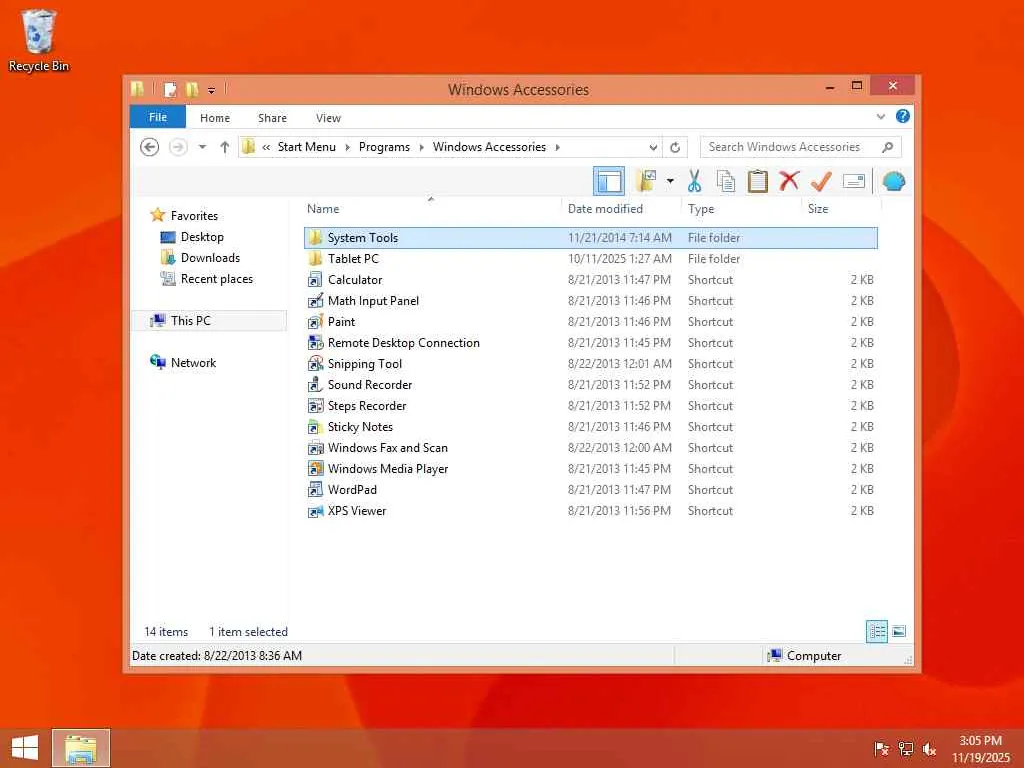Switch to details view button
1024x768 pixels.
tap(876, 632)
